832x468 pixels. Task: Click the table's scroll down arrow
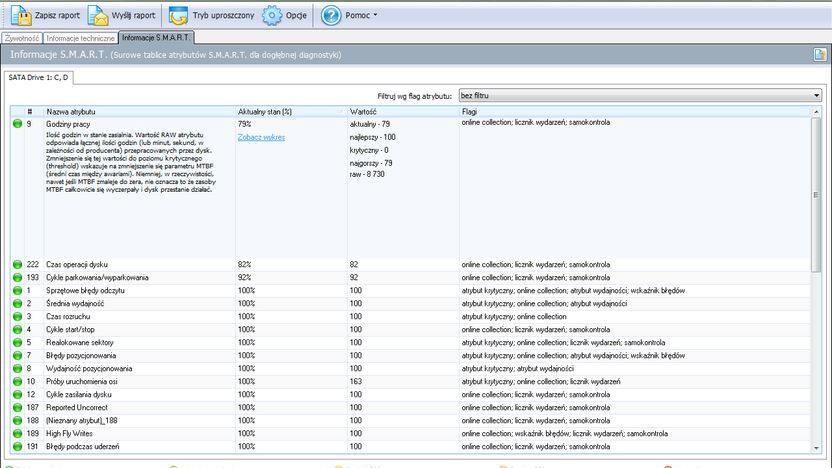(816, 448)
